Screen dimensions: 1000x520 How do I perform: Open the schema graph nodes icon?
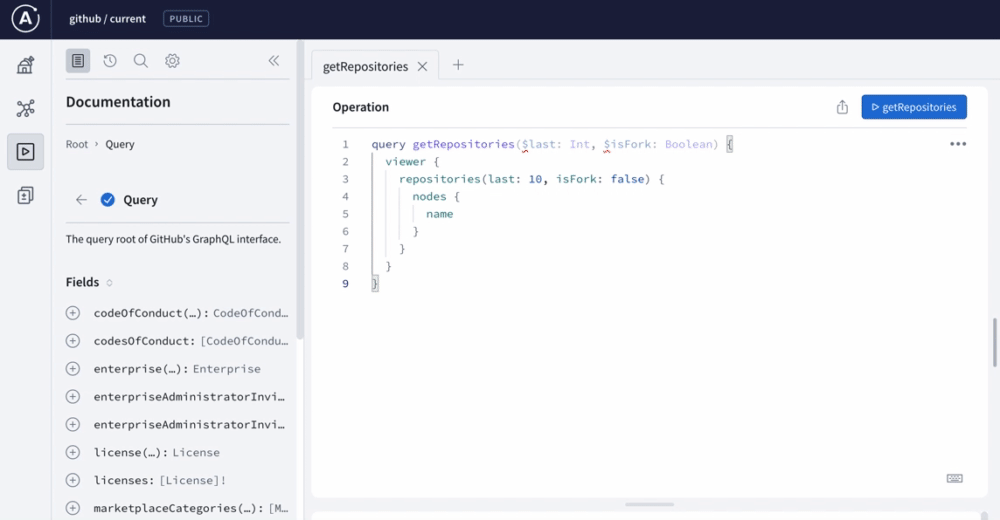click(26, 108)
